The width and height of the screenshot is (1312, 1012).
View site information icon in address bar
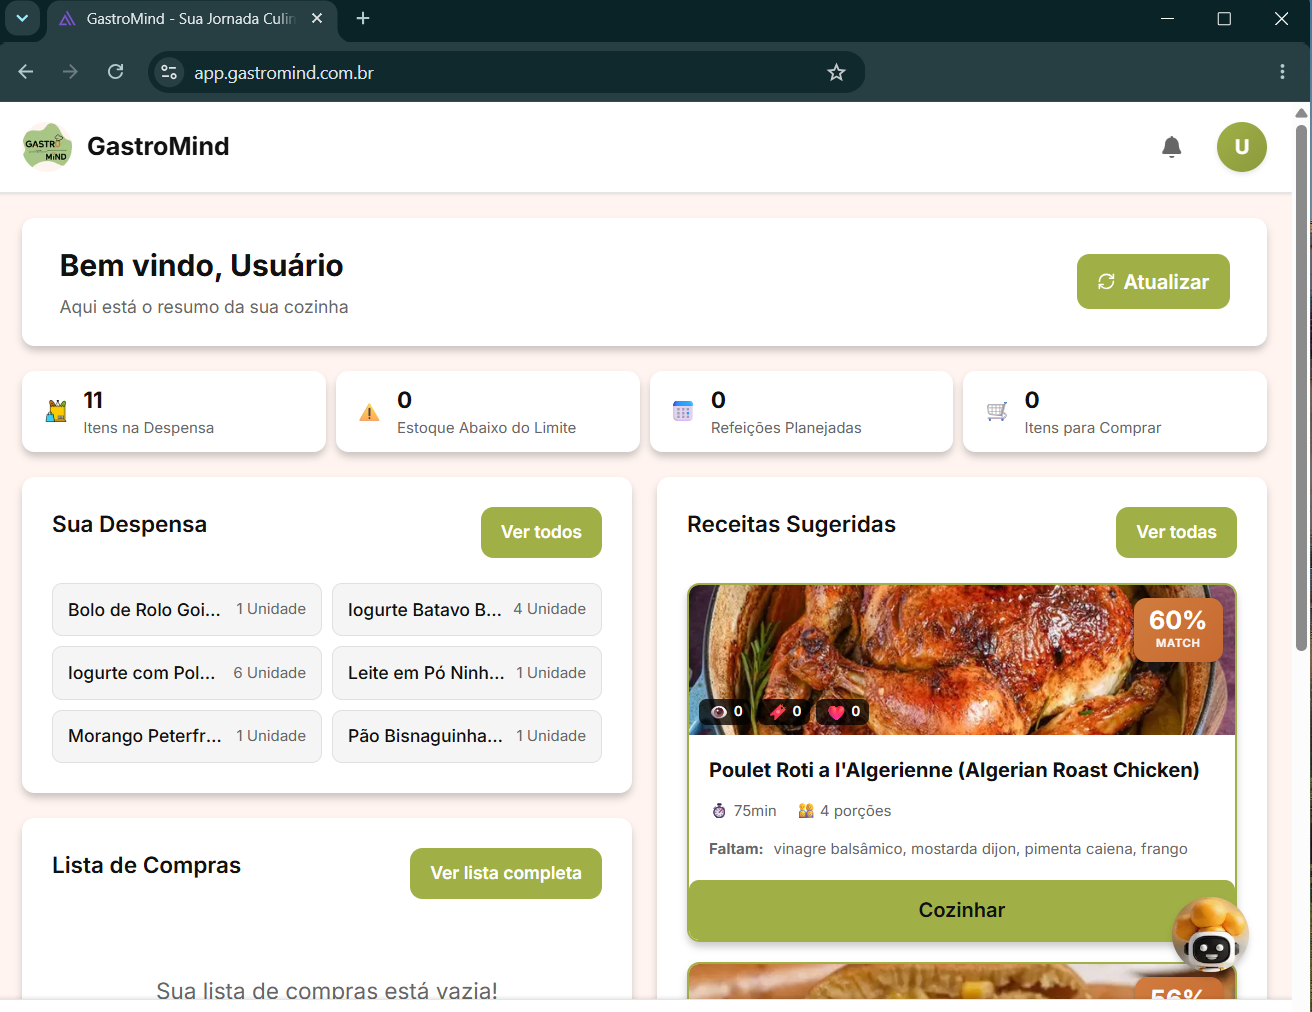click(x=169, y=72)
